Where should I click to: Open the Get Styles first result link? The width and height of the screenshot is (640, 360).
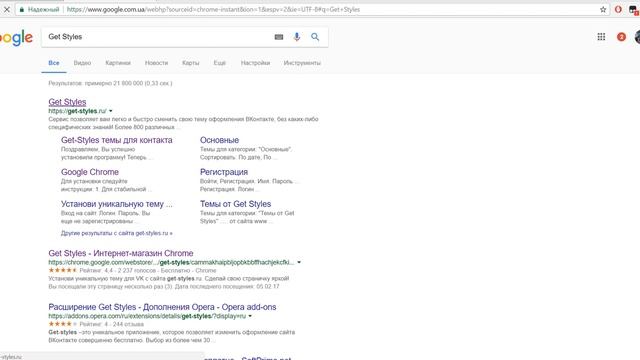pos(67,102)
